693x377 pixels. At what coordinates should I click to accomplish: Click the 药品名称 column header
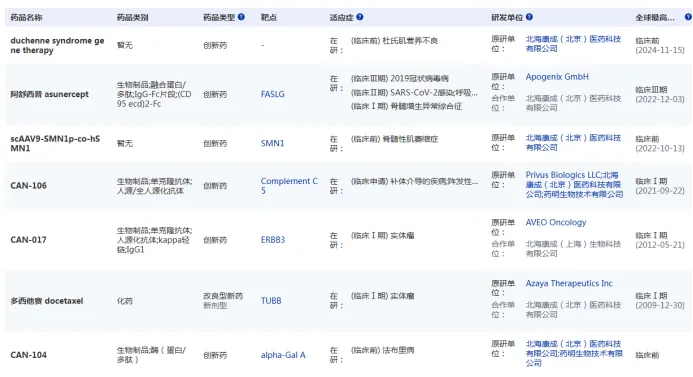27,18
